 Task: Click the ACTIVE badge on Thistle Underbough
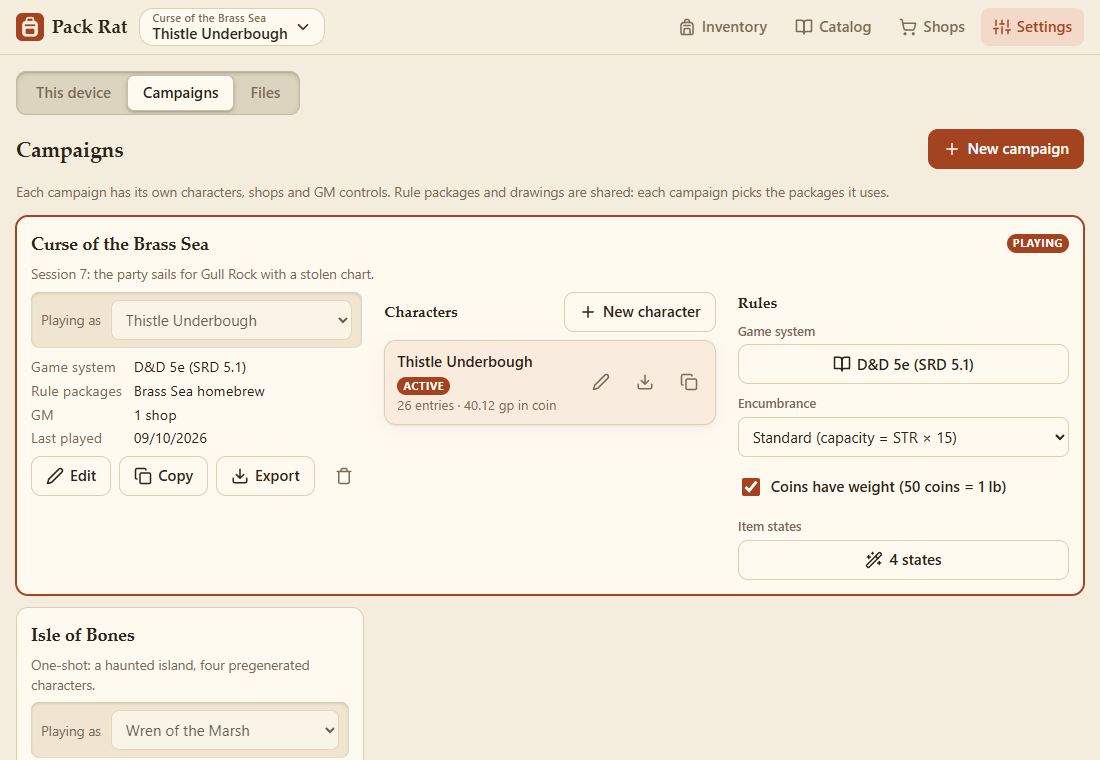(x=423, y=386)
